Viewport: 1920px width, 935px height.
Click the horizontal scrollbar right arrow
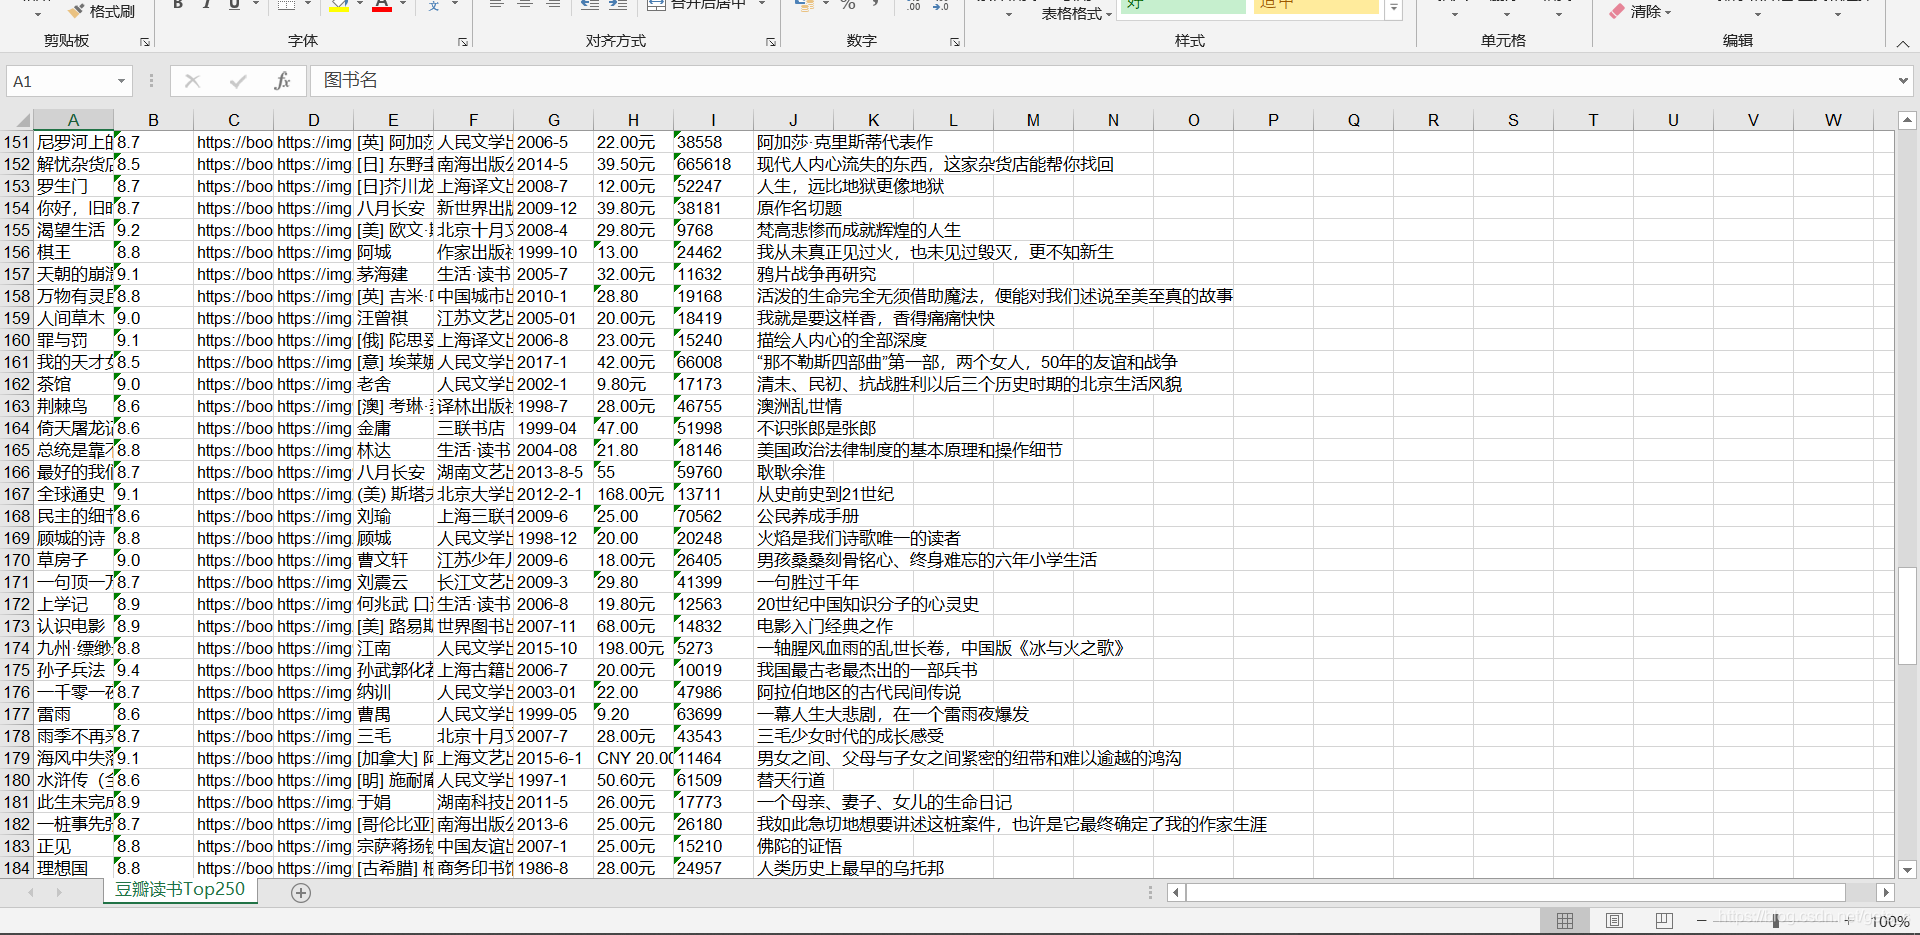[x=1886, y=892]
